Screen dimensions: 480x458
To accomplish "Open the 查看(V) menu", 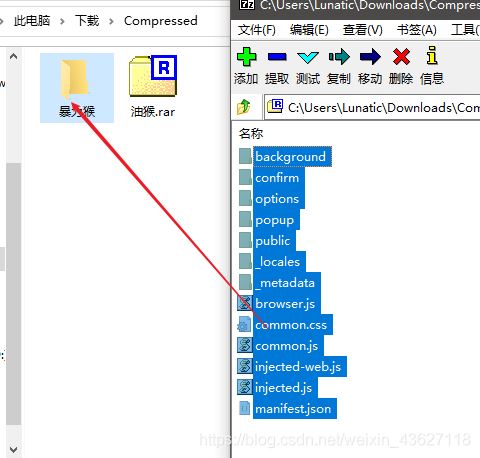I will click(363, 30).
